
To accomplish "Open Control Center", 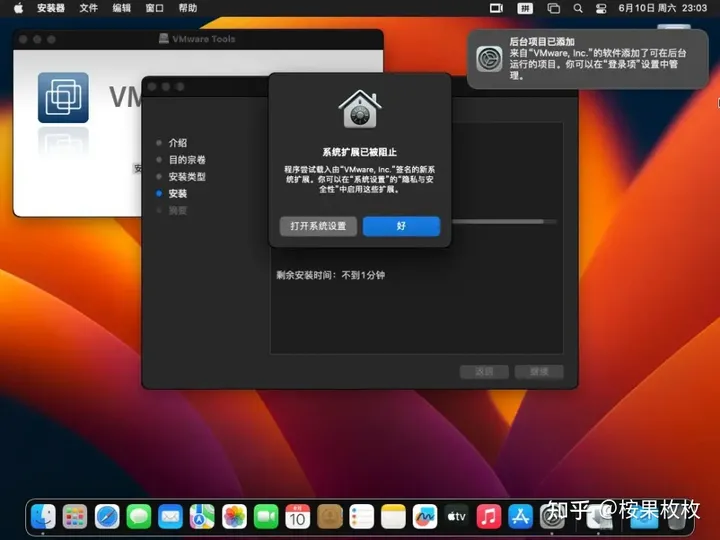I will tap(601, 8).
